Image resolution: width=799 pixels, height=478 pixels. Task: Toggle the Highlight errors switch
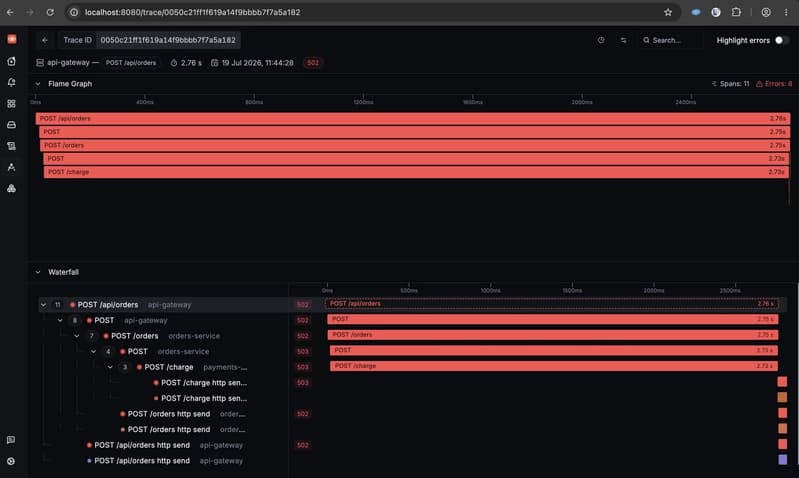point(782,40)
